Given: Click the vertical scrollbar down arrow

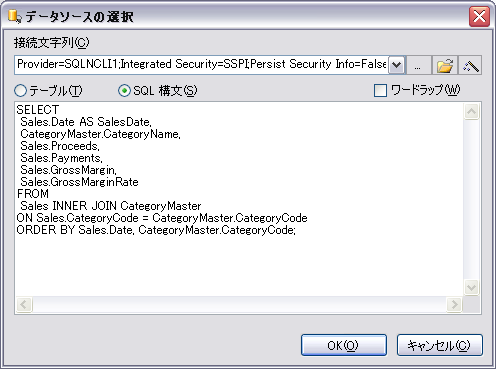Looking at the screenshot, I should (x=471, y=287).
